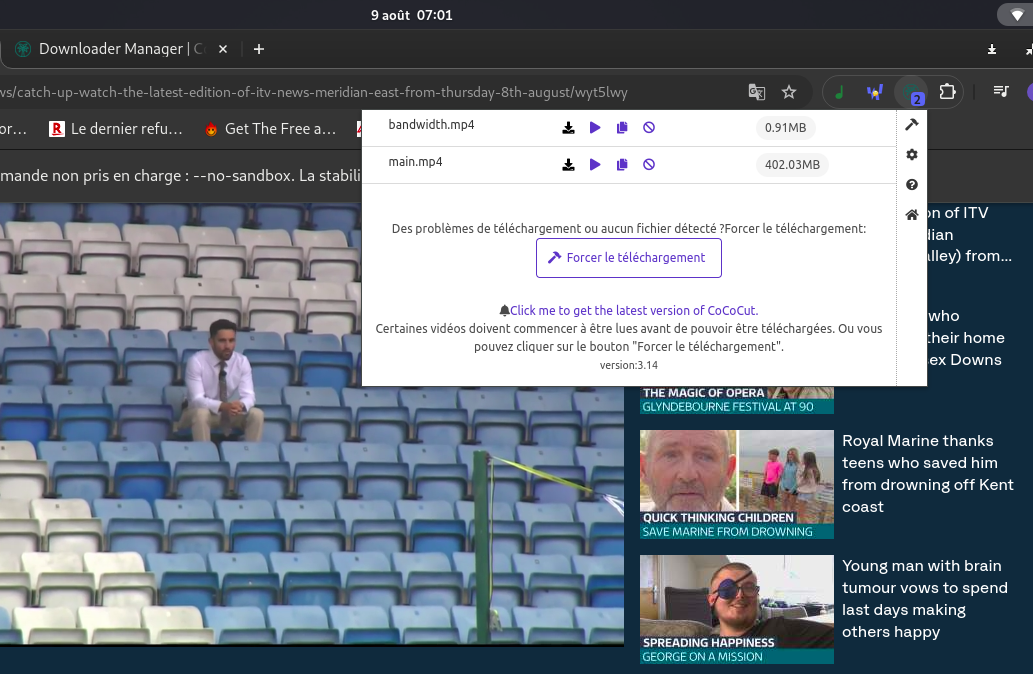This screenshot has width=1033, height=674.
Task: Copy the bandwidth.mp4 link
Action: click(622, 128)
